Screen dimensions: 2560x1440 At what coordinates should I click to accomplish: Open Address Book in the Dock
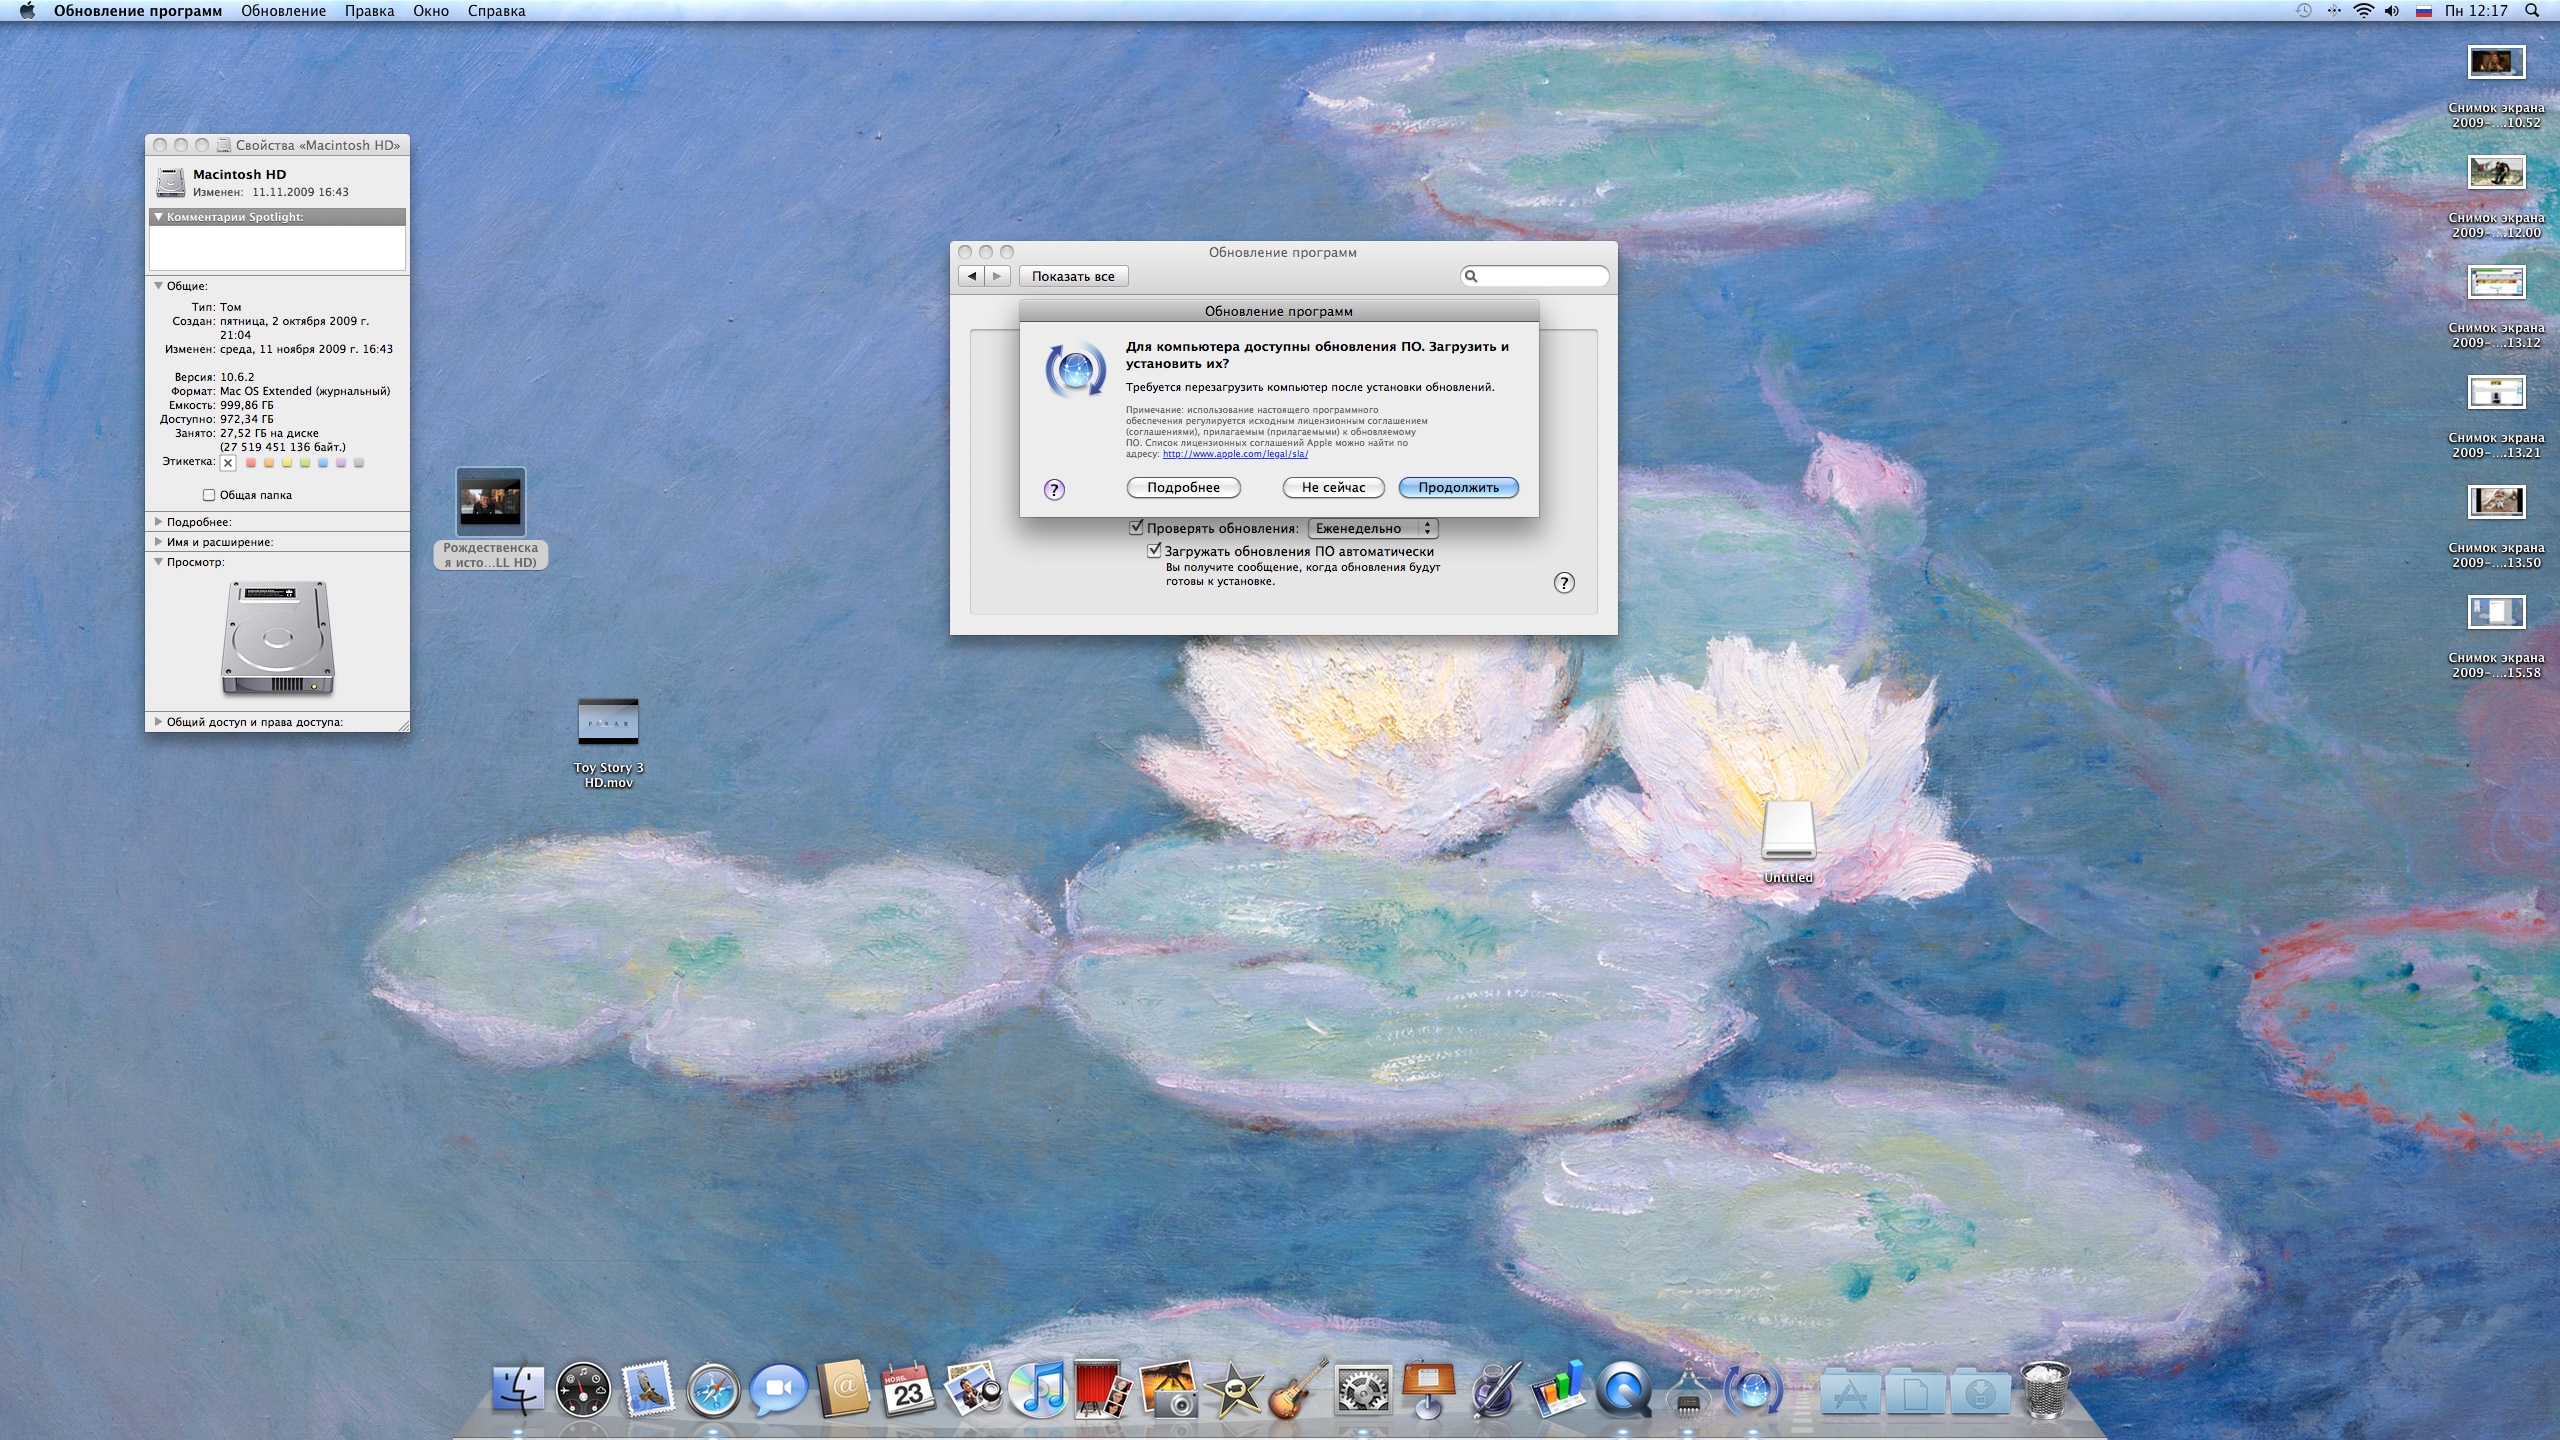[x=843, y=1388]
